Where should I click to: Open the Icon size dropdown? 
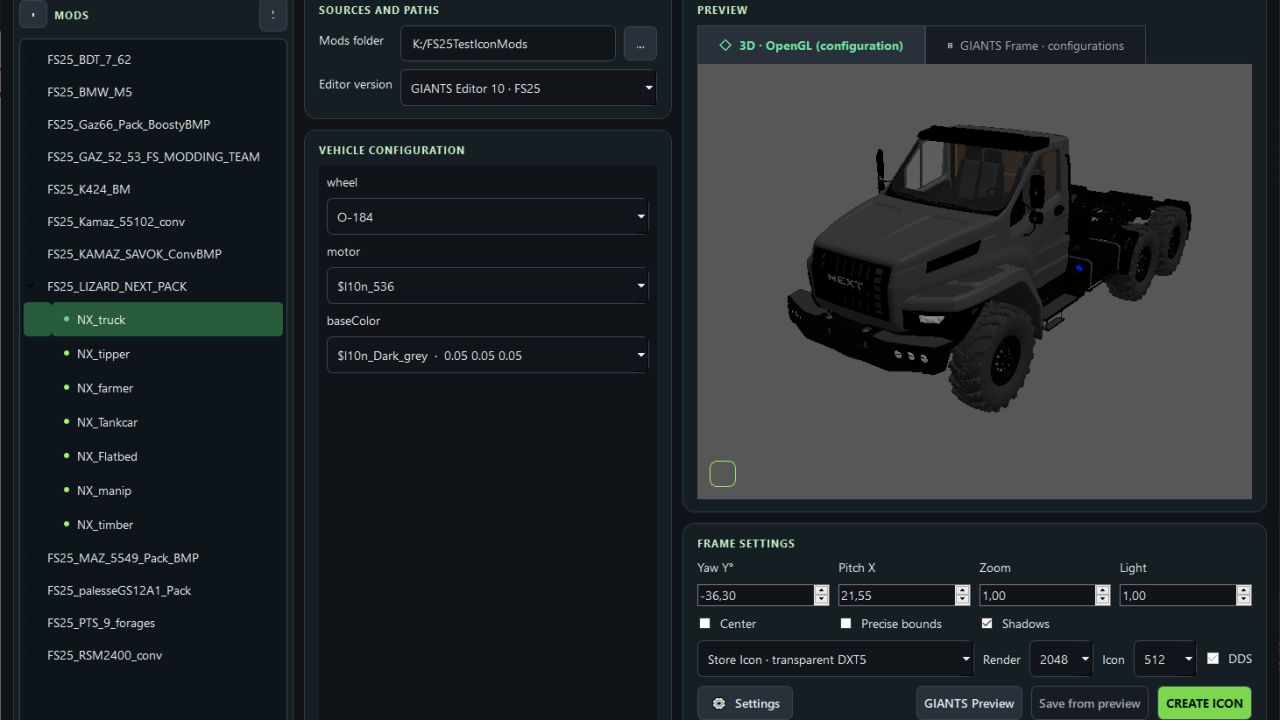pos(1165,660)
